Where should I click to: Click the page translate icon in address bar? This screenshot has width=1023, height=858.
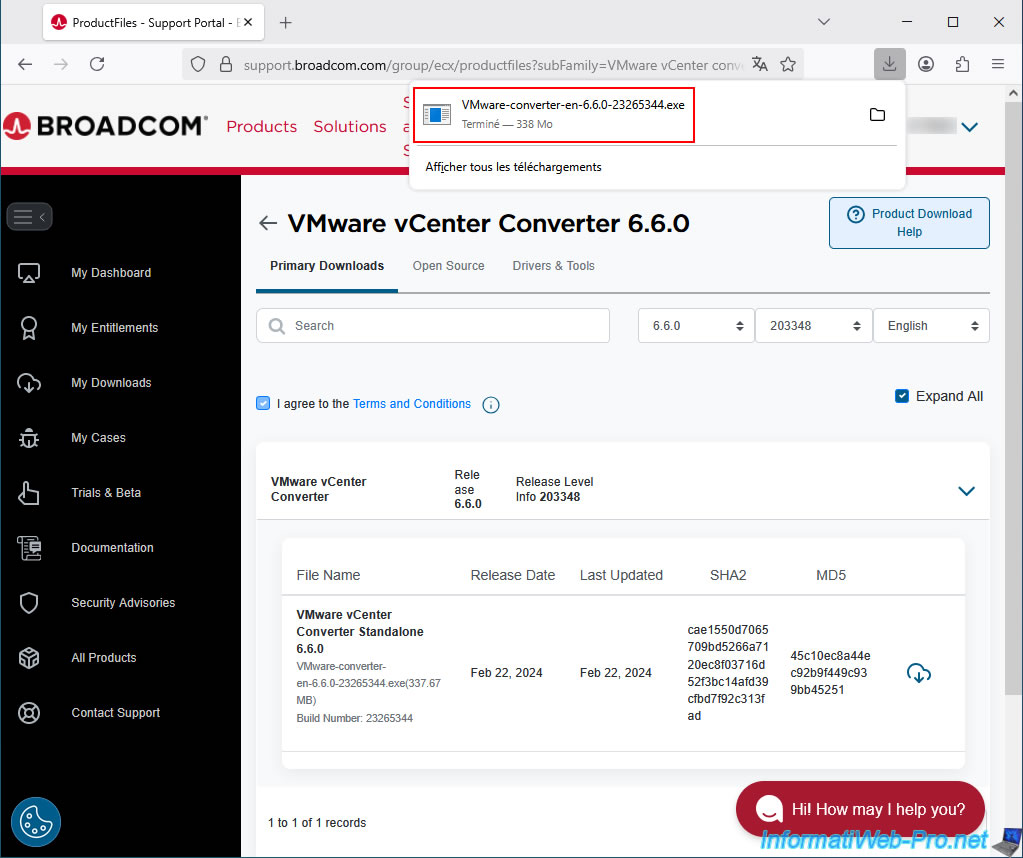(760, 64)
